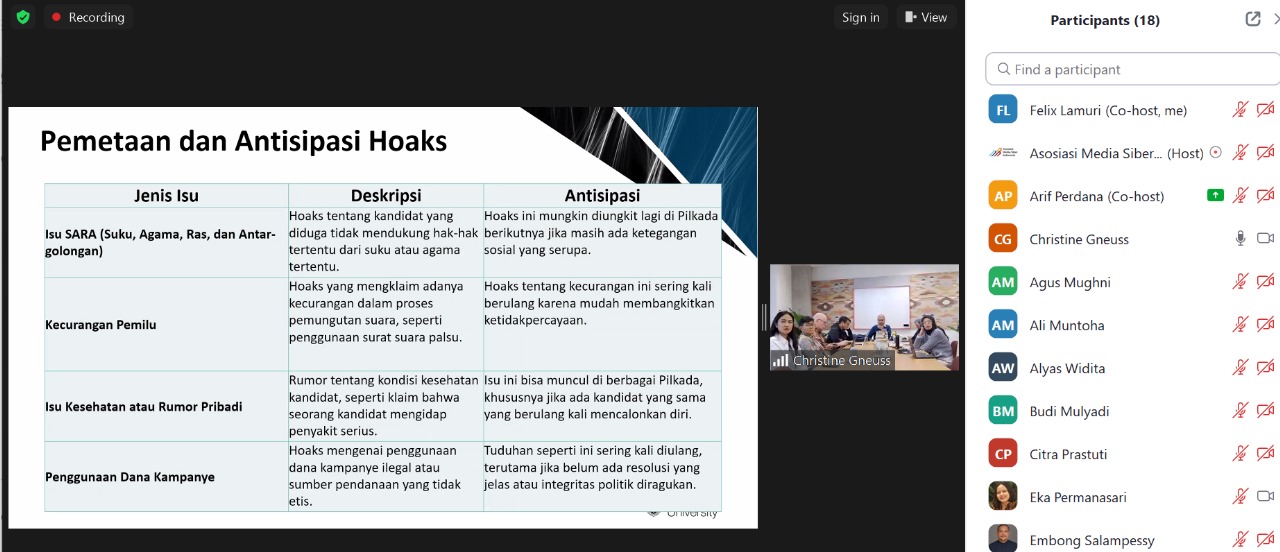Toggle Citra Prastuti's muted microphone

pos(1240,454)
